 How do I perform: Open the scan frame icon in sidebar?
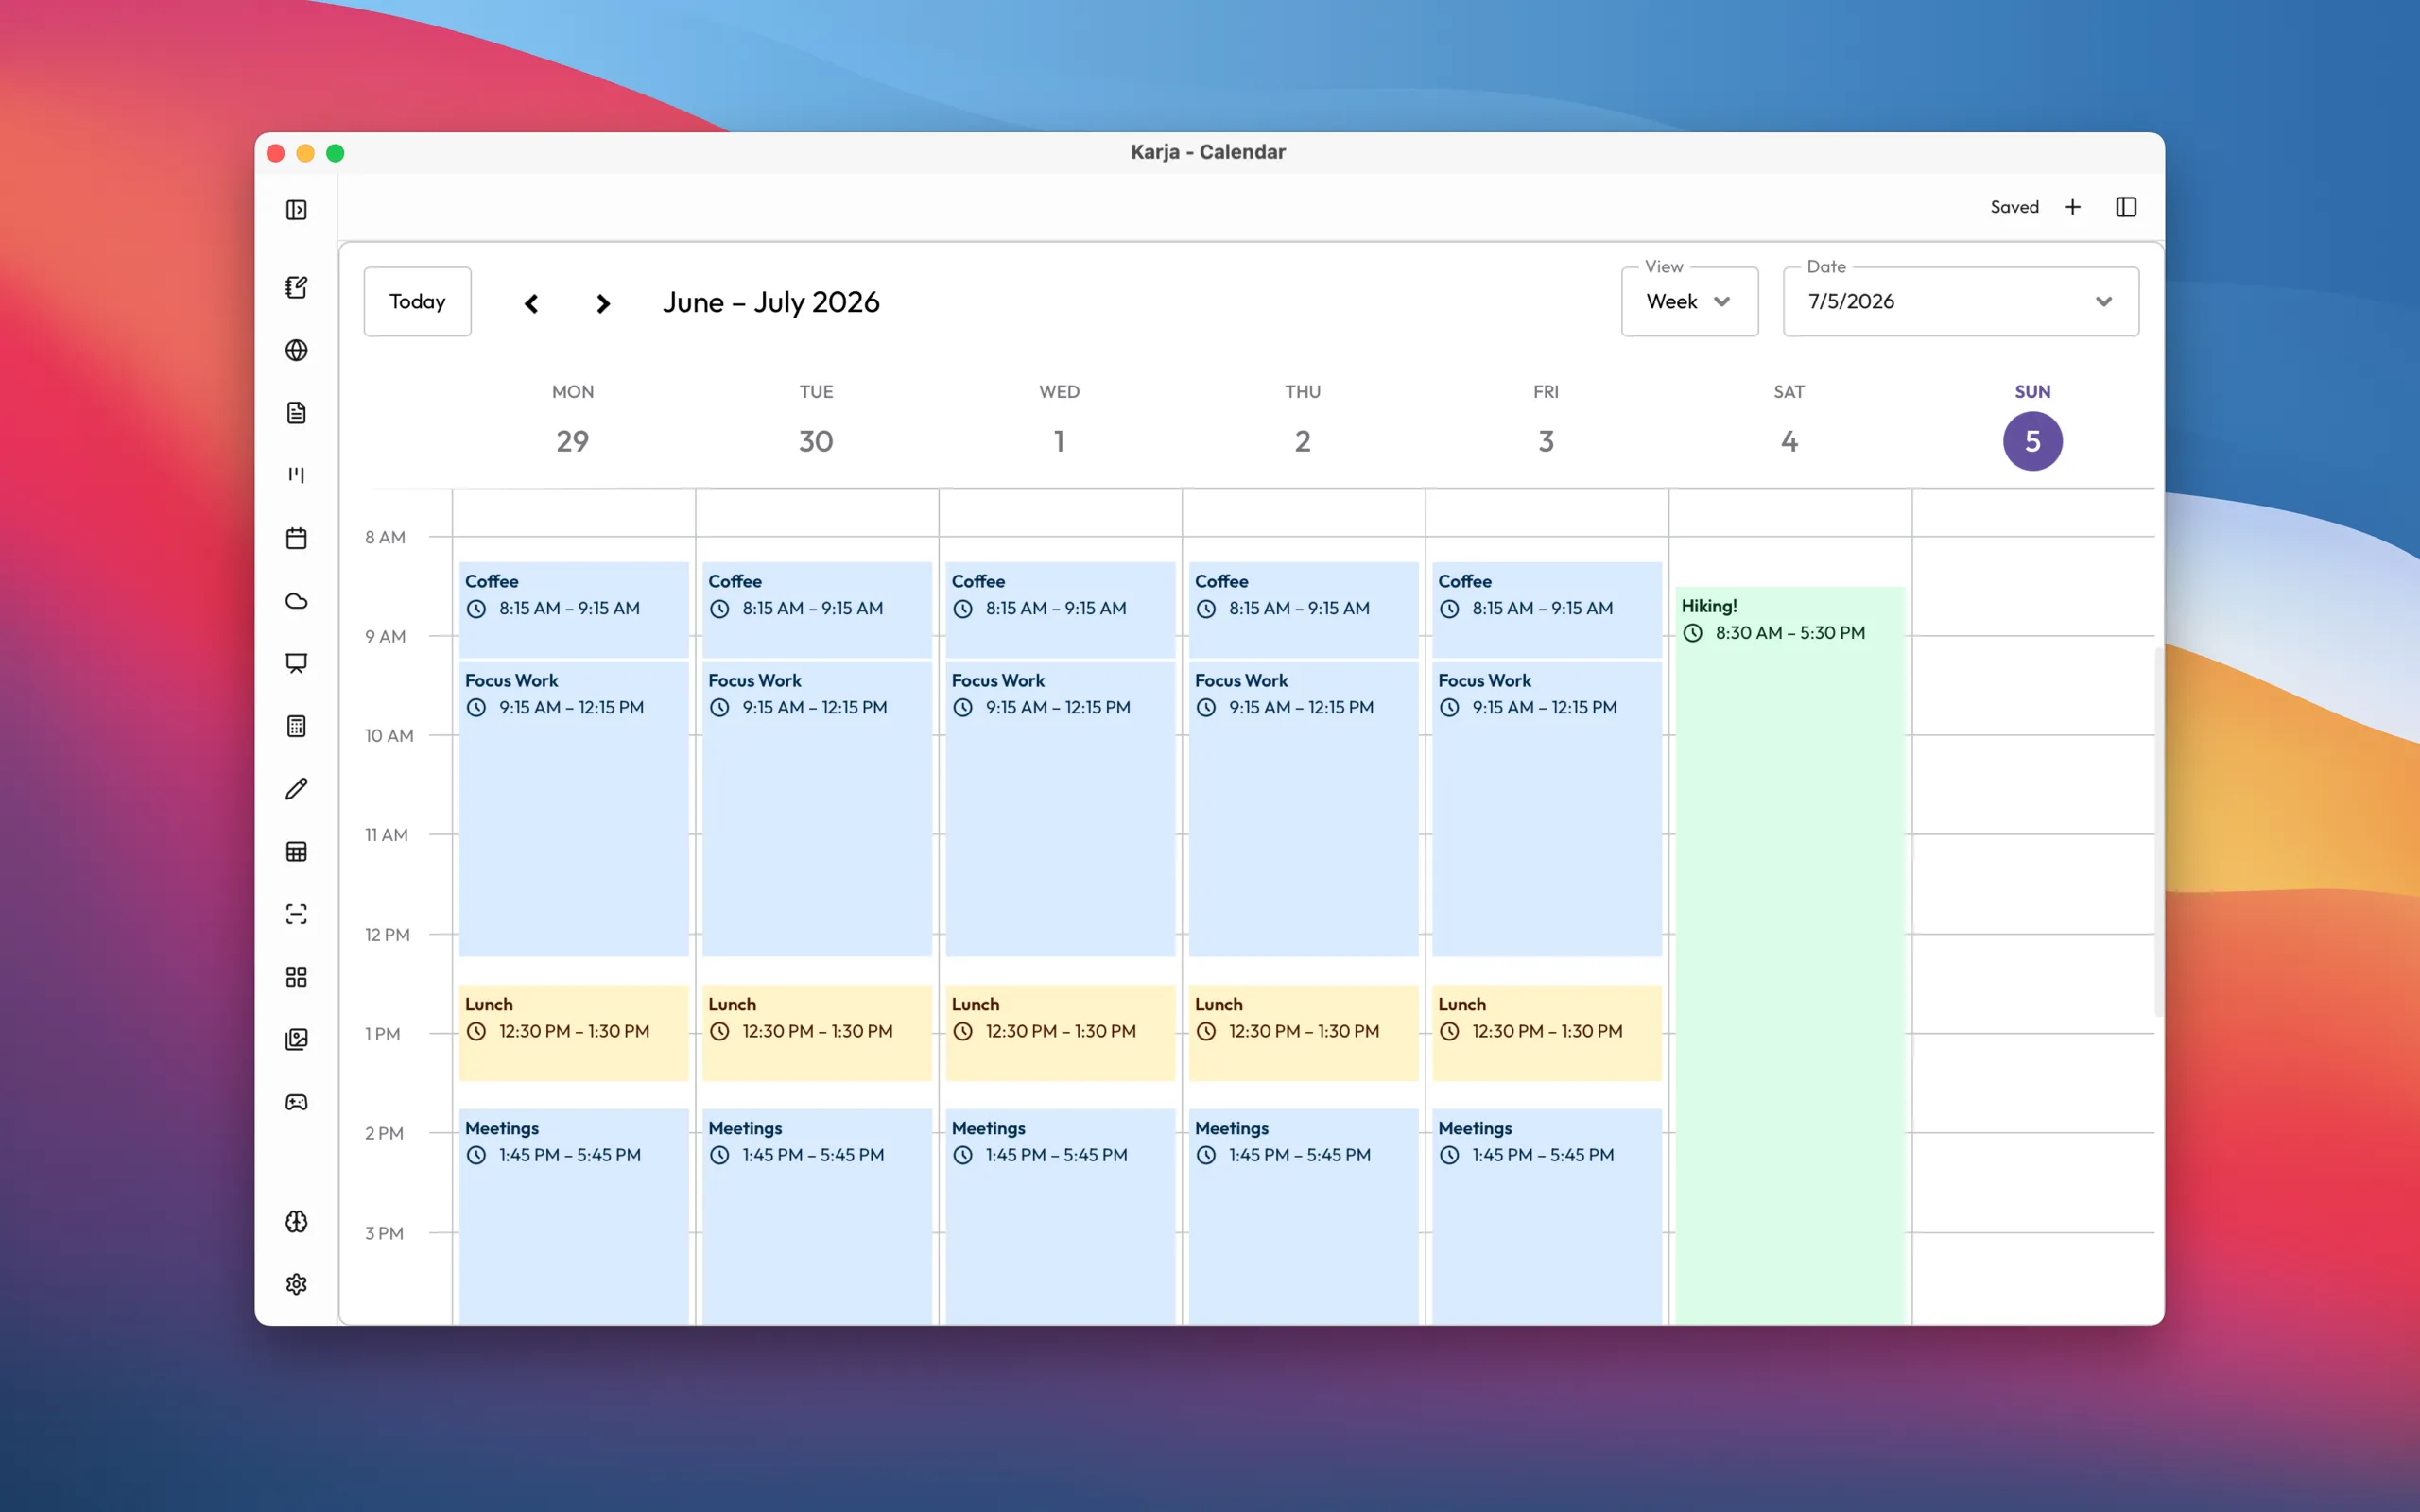click(296, 914)
